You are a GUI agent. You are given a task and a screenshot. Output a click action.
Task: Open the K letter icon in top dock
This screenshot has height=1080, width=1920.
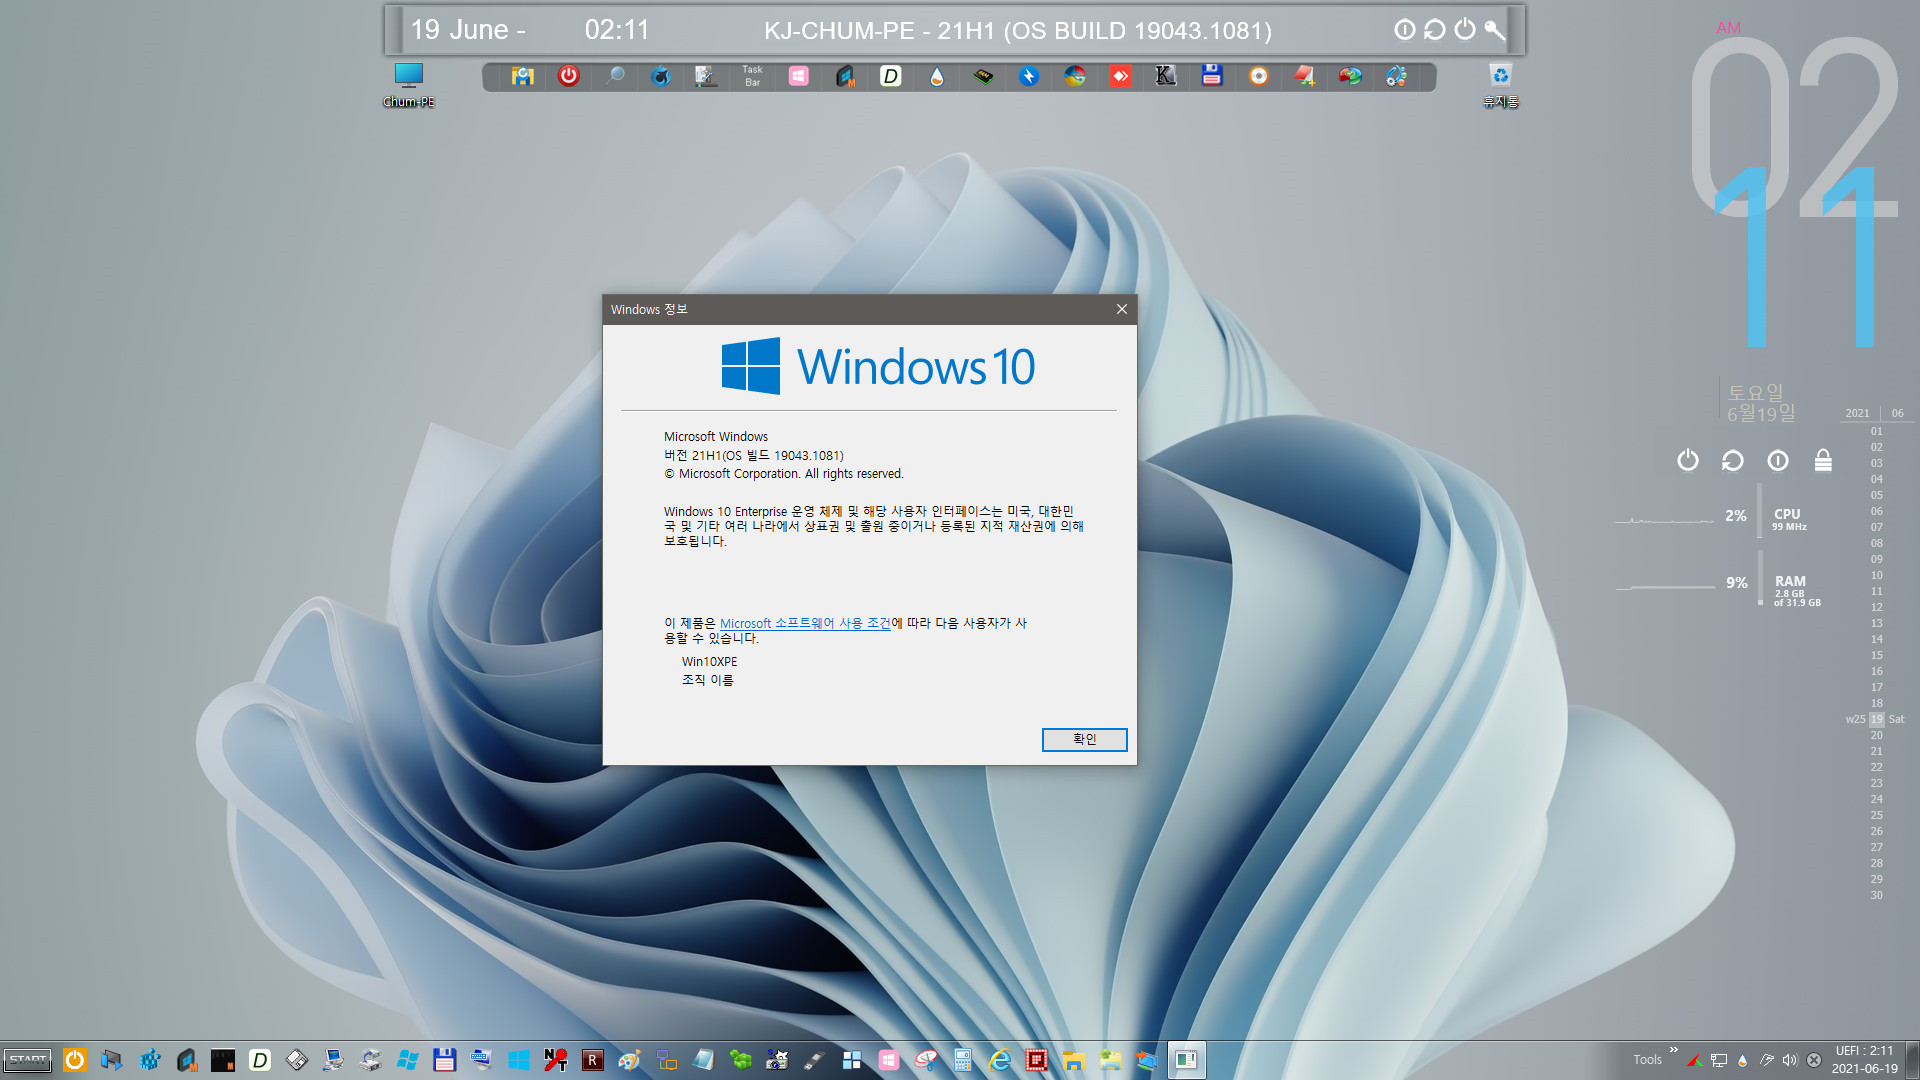point(1166,76)
